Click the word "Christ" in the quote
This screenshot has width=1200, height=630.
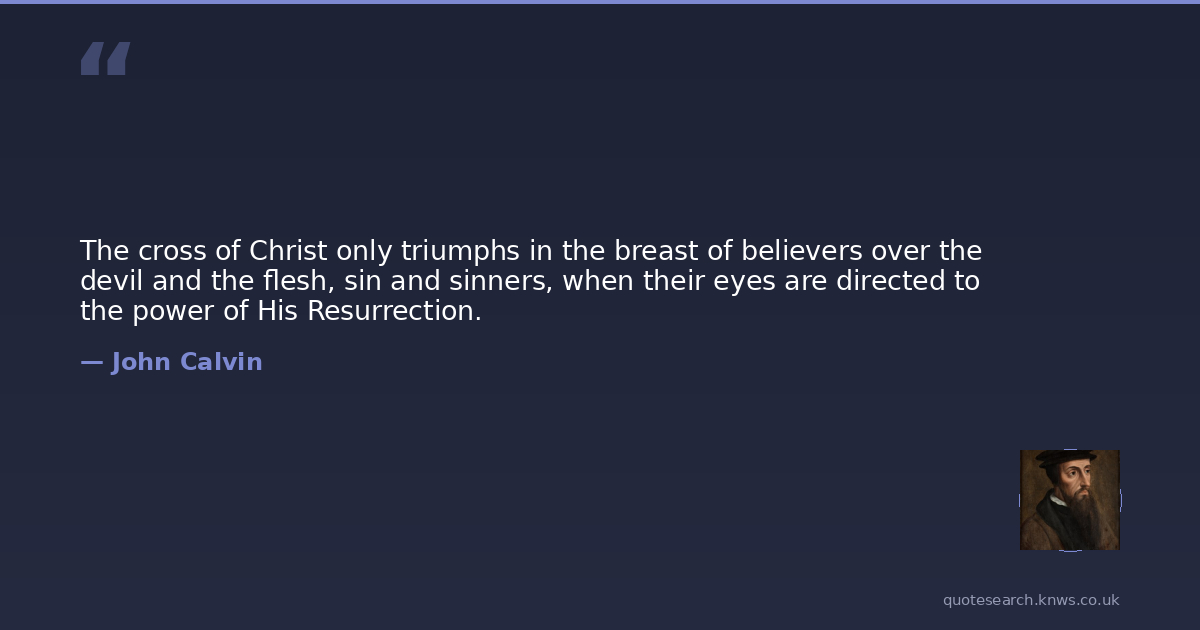tap(288, 250)
